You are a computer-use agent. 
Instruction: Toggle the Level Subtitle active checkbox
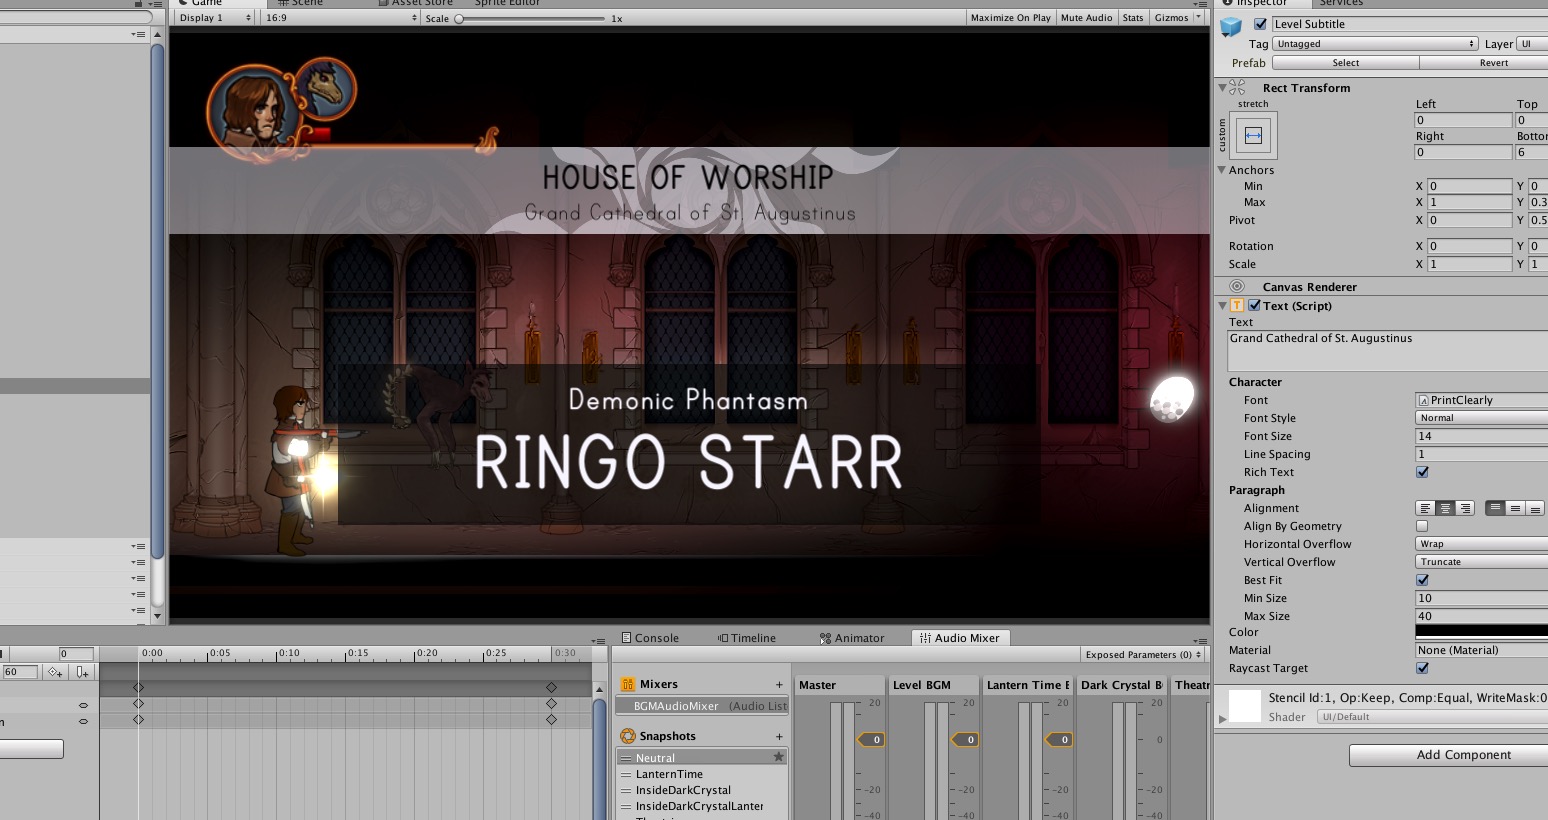[1260, 24]
